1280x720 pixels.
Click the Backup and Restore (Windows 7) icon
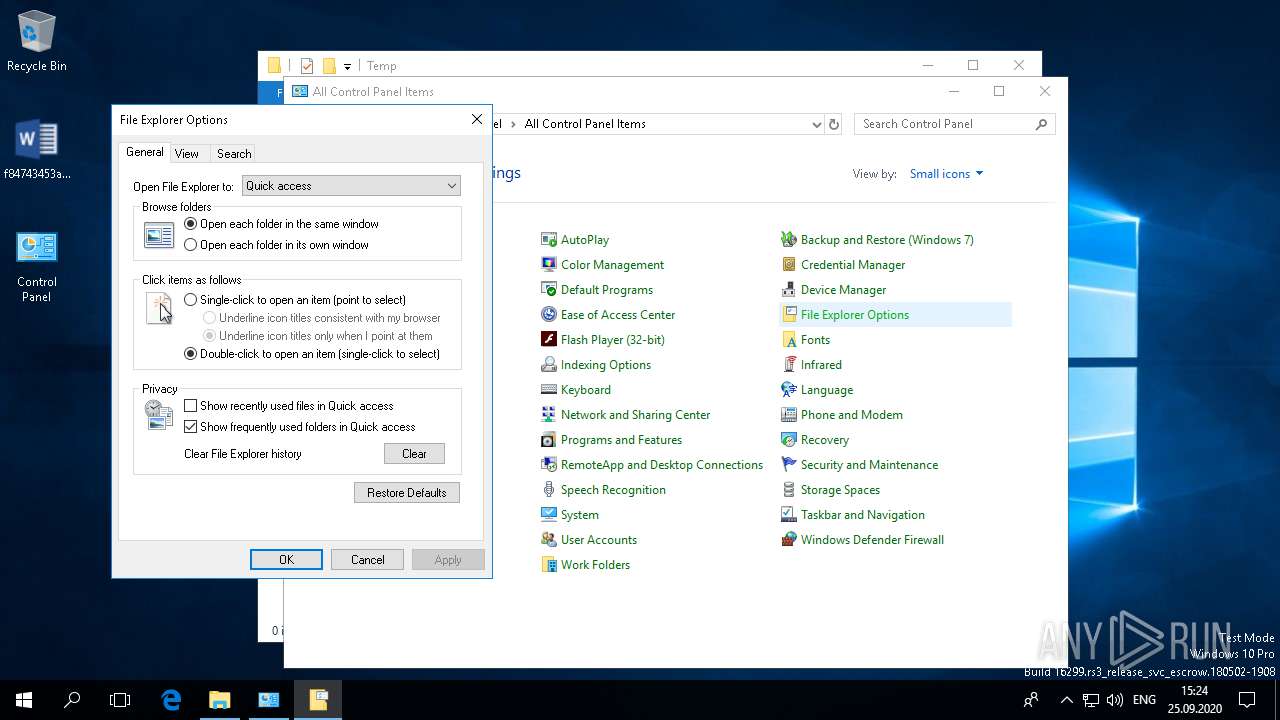[788, 240]
